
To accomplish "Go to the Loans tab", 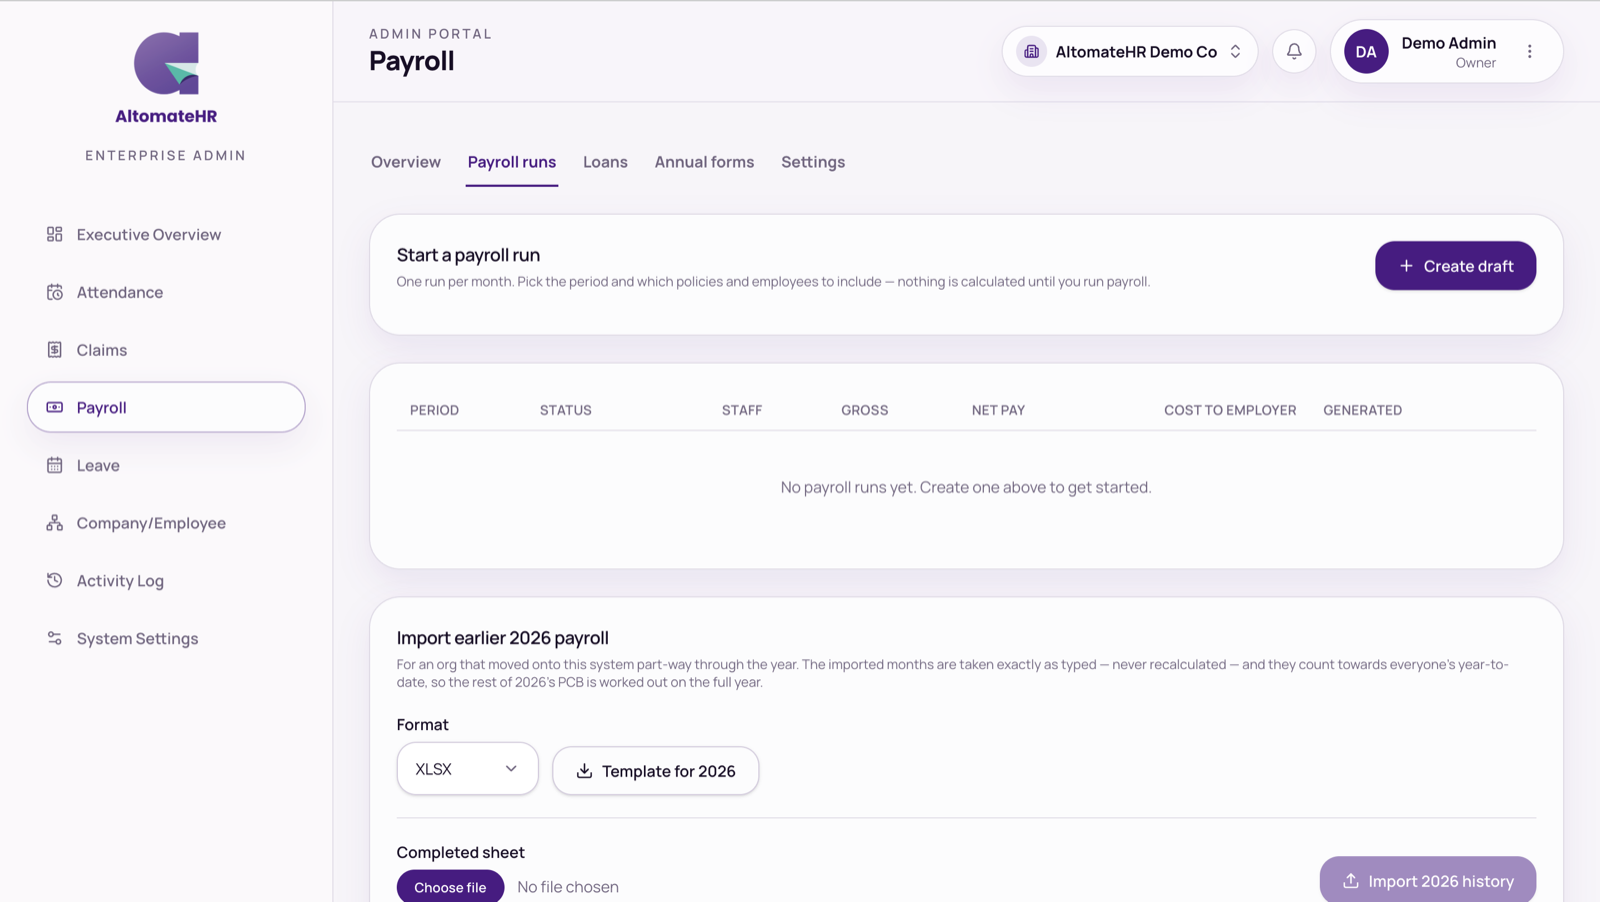I will pyautogui.click(x=605, y=162).
